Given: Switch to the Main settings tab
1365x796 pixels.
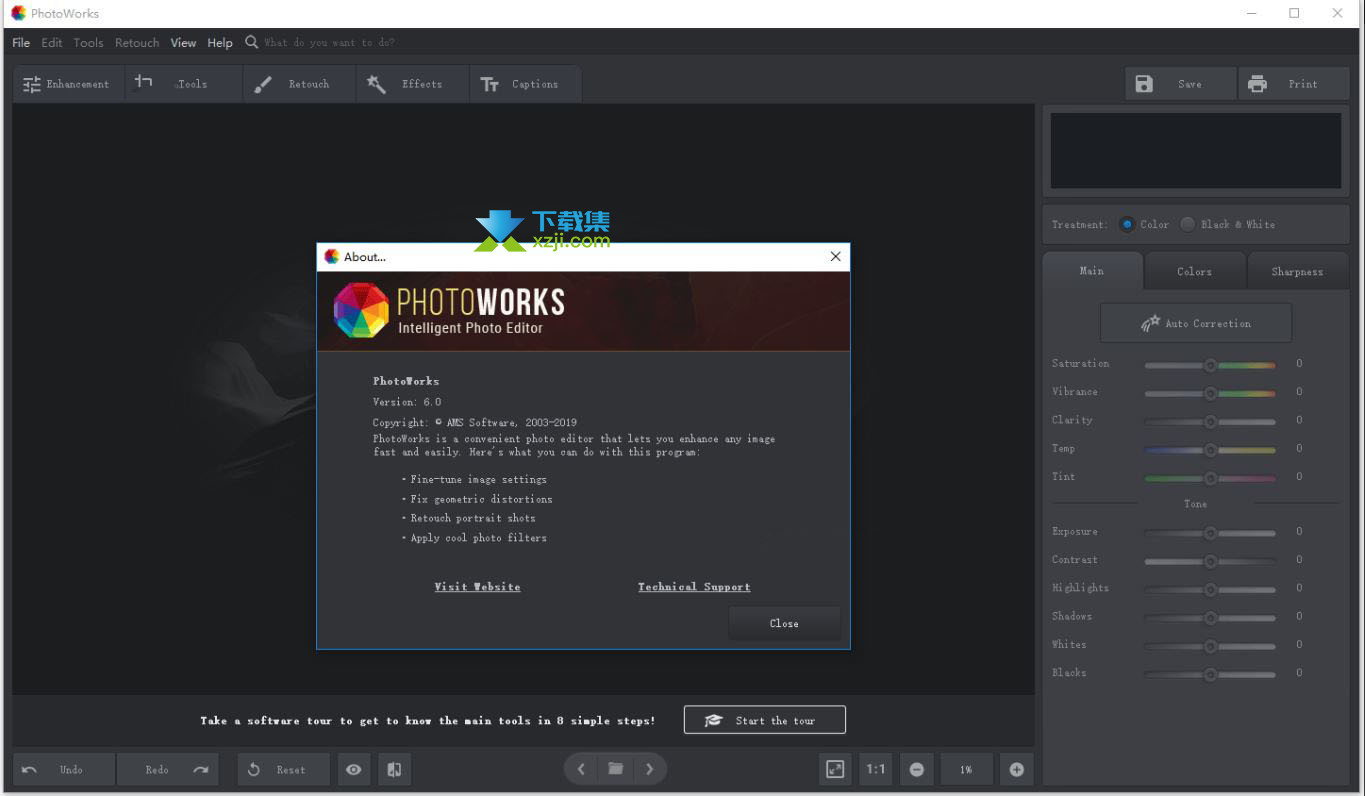Looking at the screenshot, I should (x=1092, y=271).
